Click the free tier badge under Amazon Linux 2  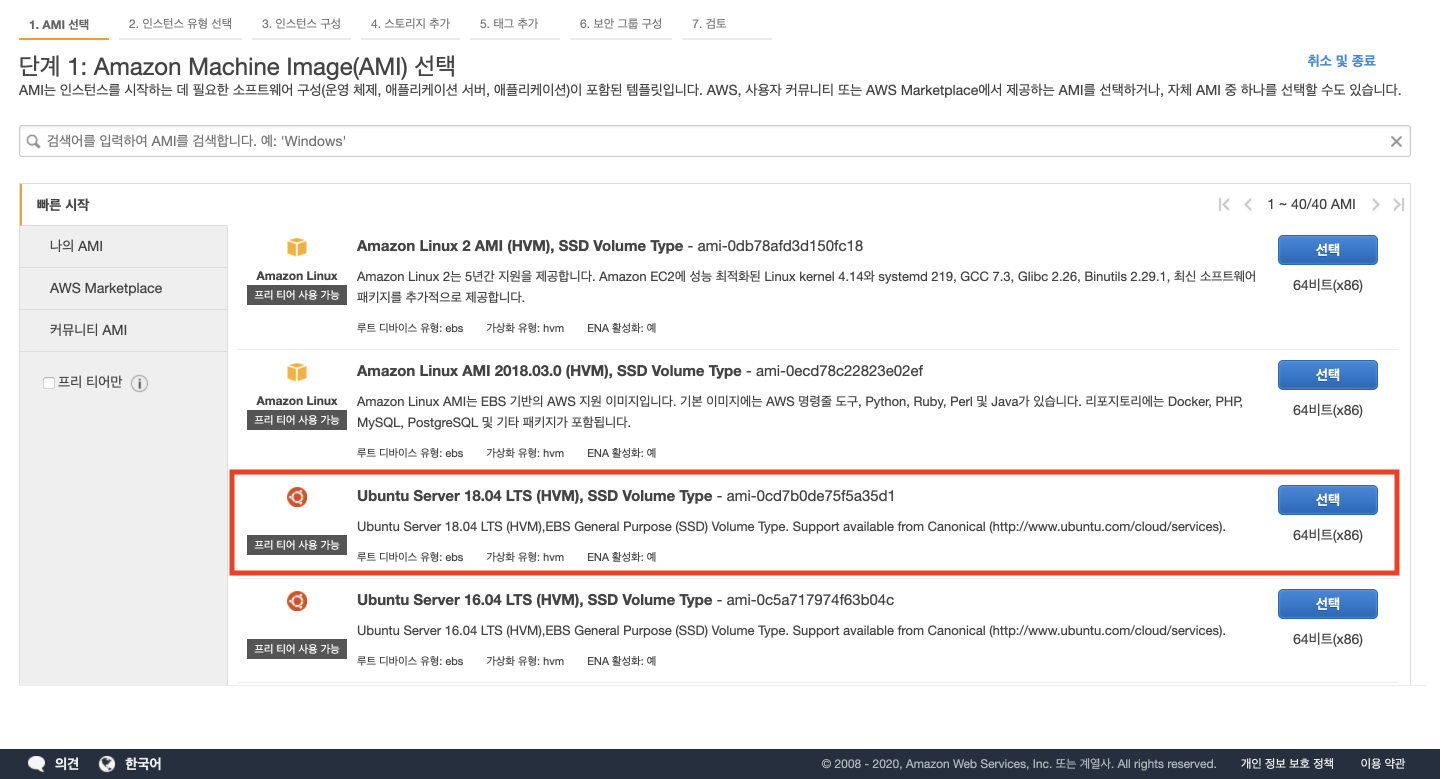pos(297,295)
